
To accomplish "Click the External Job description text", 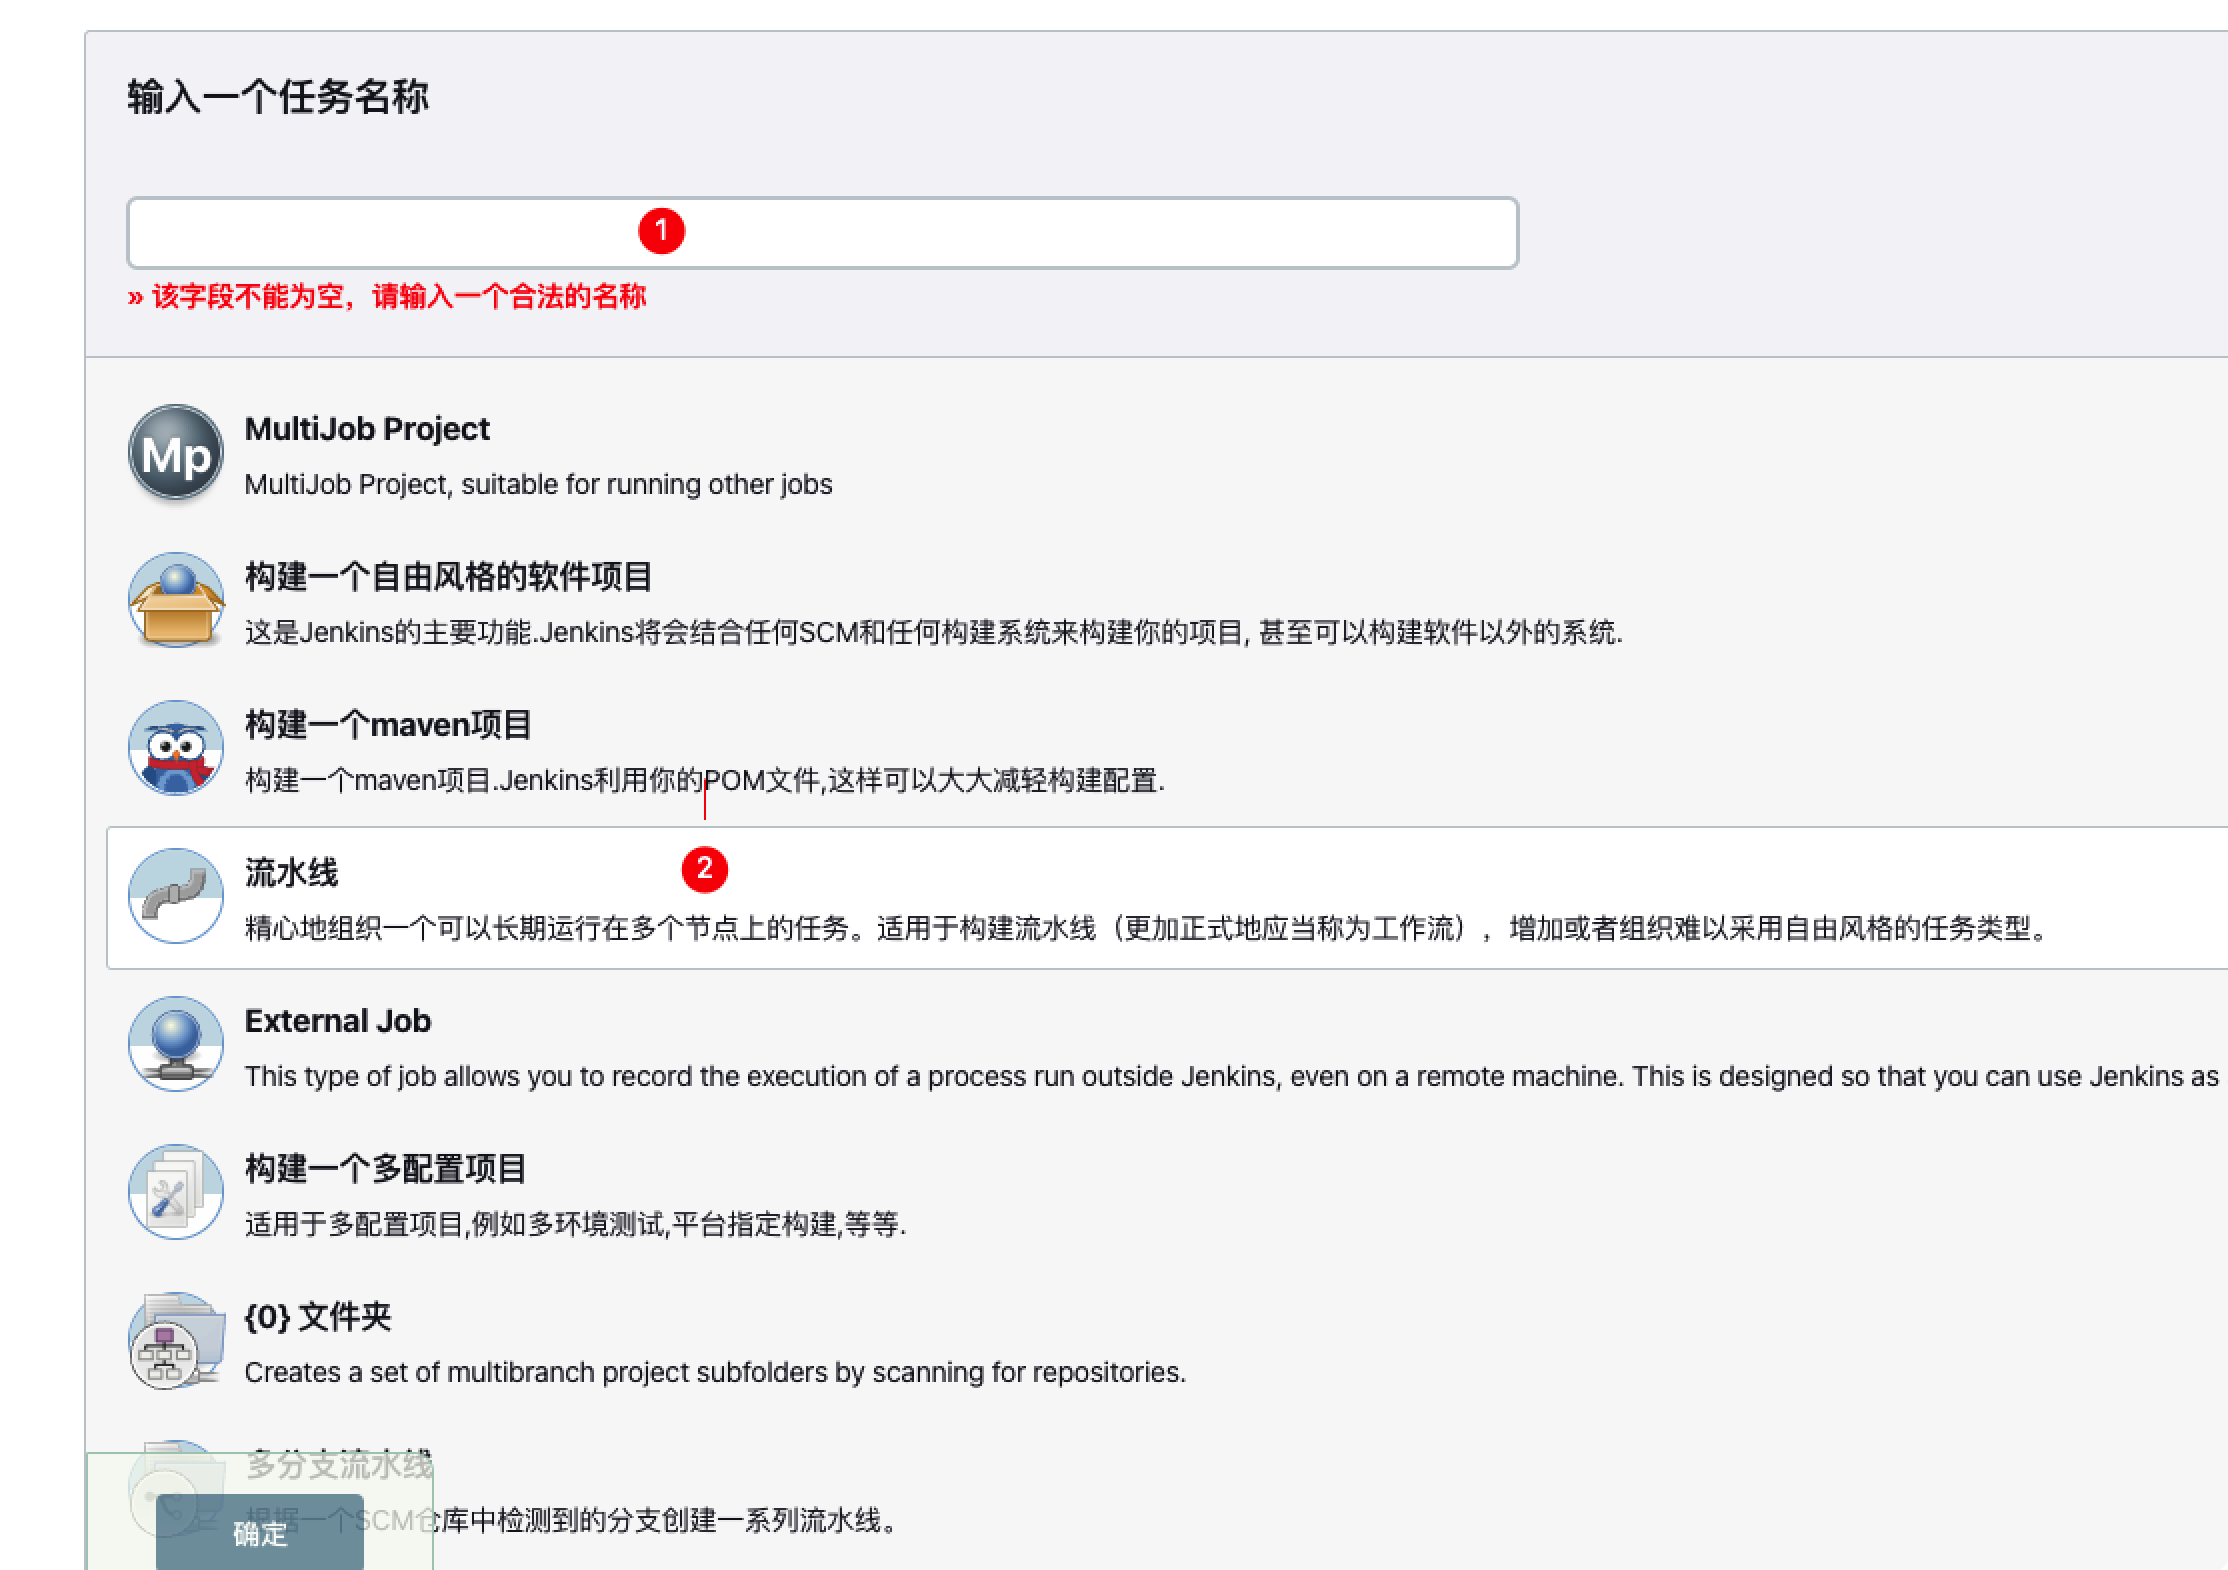I will (x=1232, y=1076).
